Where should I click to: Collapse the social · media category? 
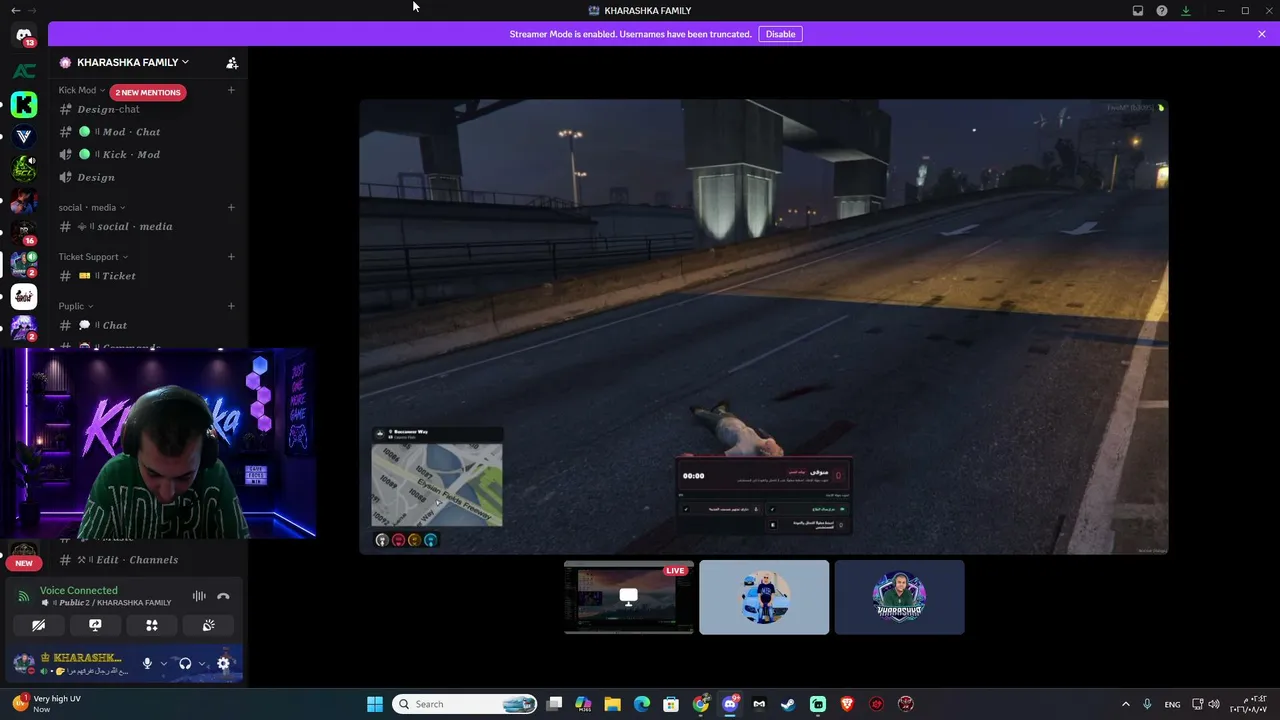(x=92, y=208)
